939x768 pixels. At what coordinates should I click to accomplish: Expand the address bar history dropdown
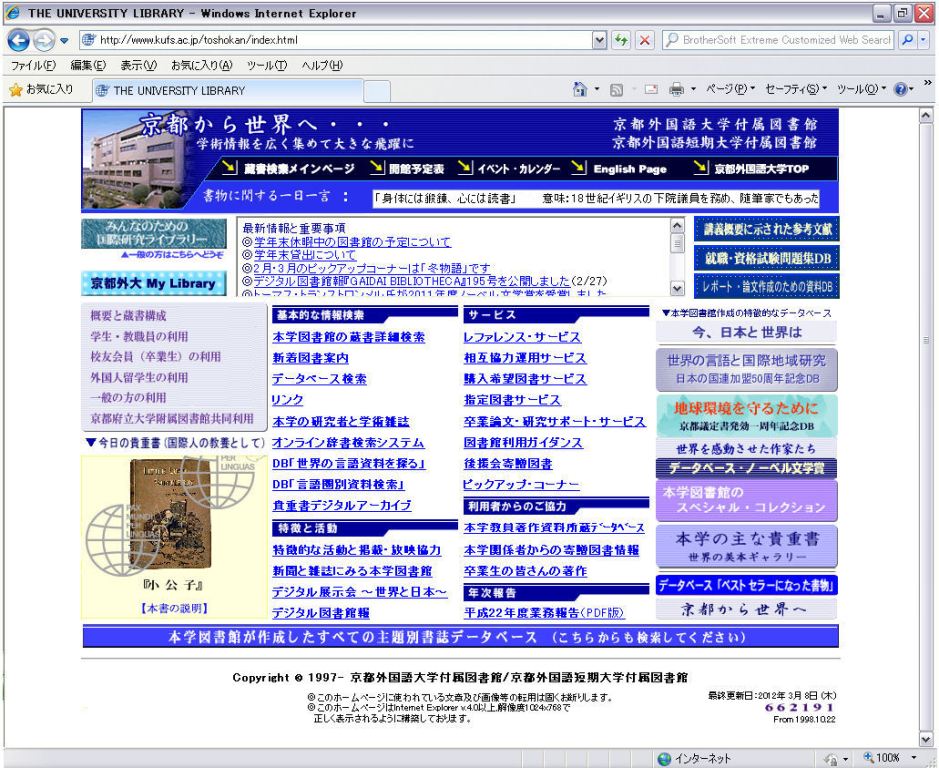[x=598, y=41]
